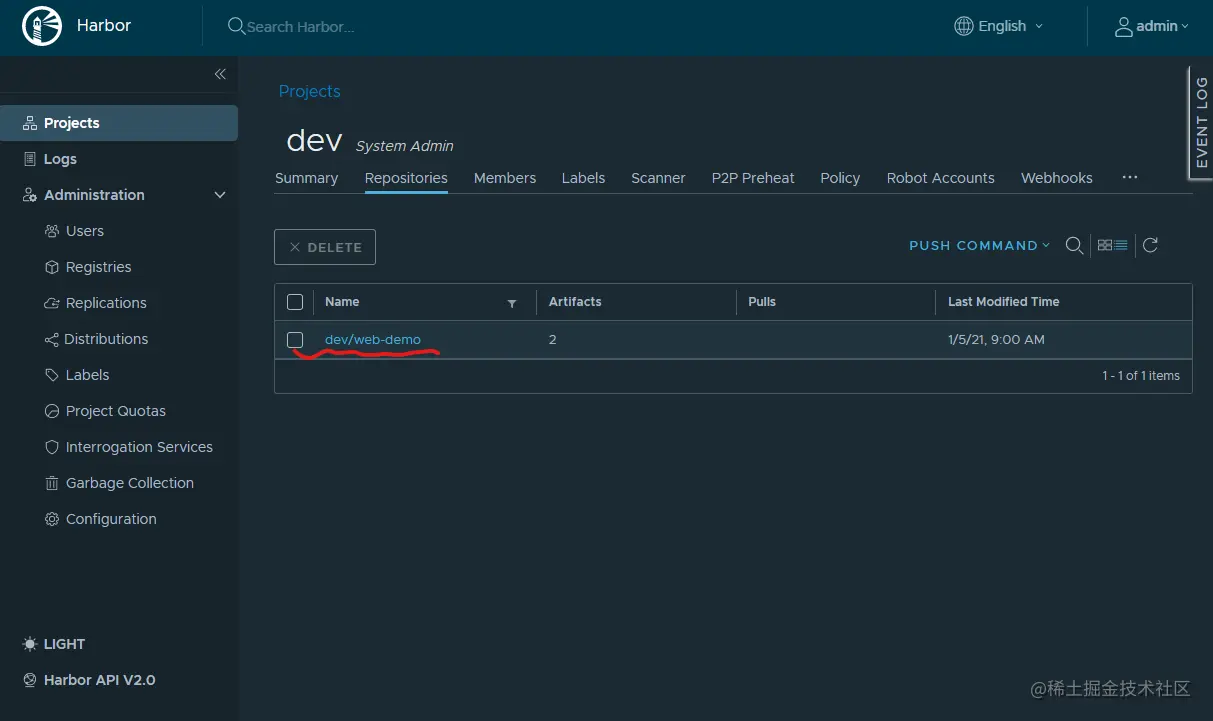Click the Logs sidebar icon
Viewport: 1213px width, 721px height.
(x=30, y=159)
